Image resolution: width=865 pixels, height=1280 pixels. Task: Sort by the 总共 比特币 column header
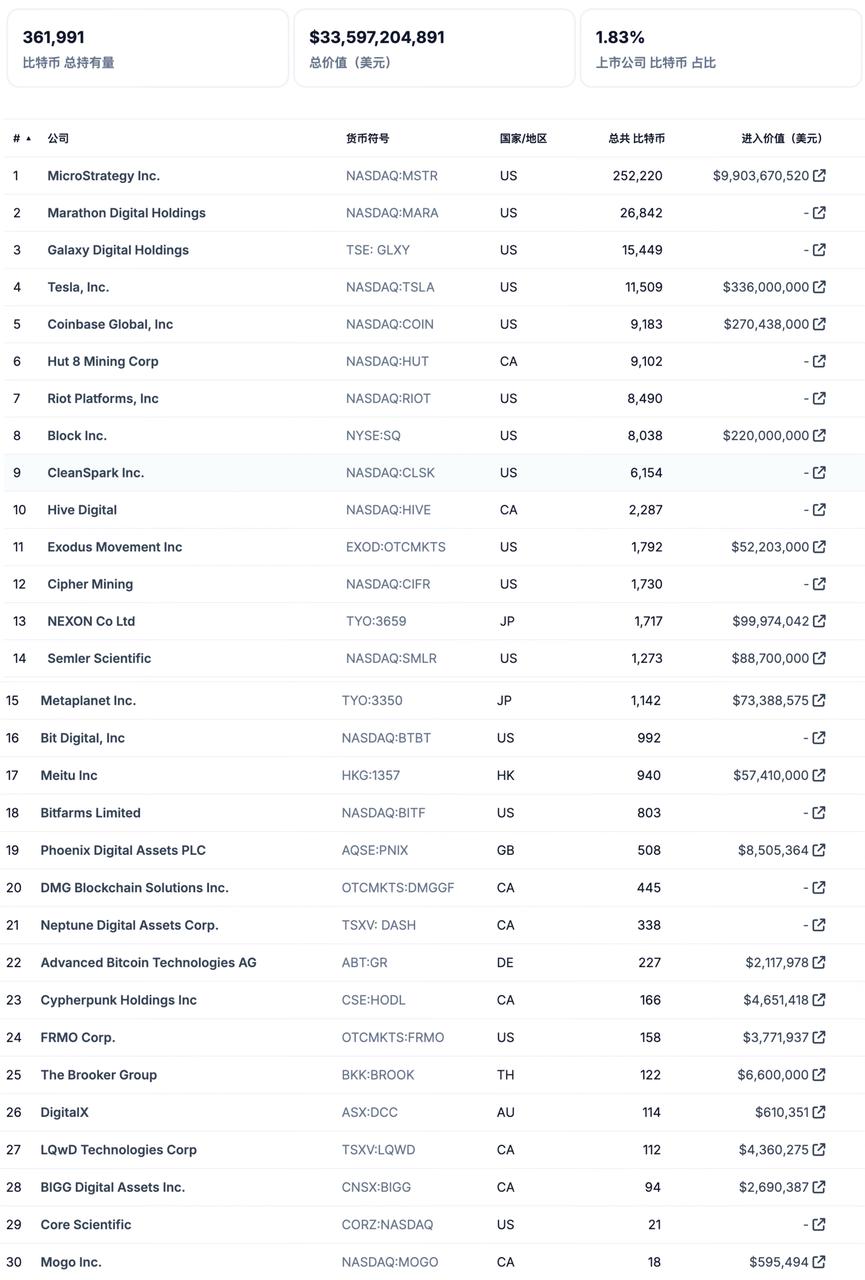click(636, 139)
